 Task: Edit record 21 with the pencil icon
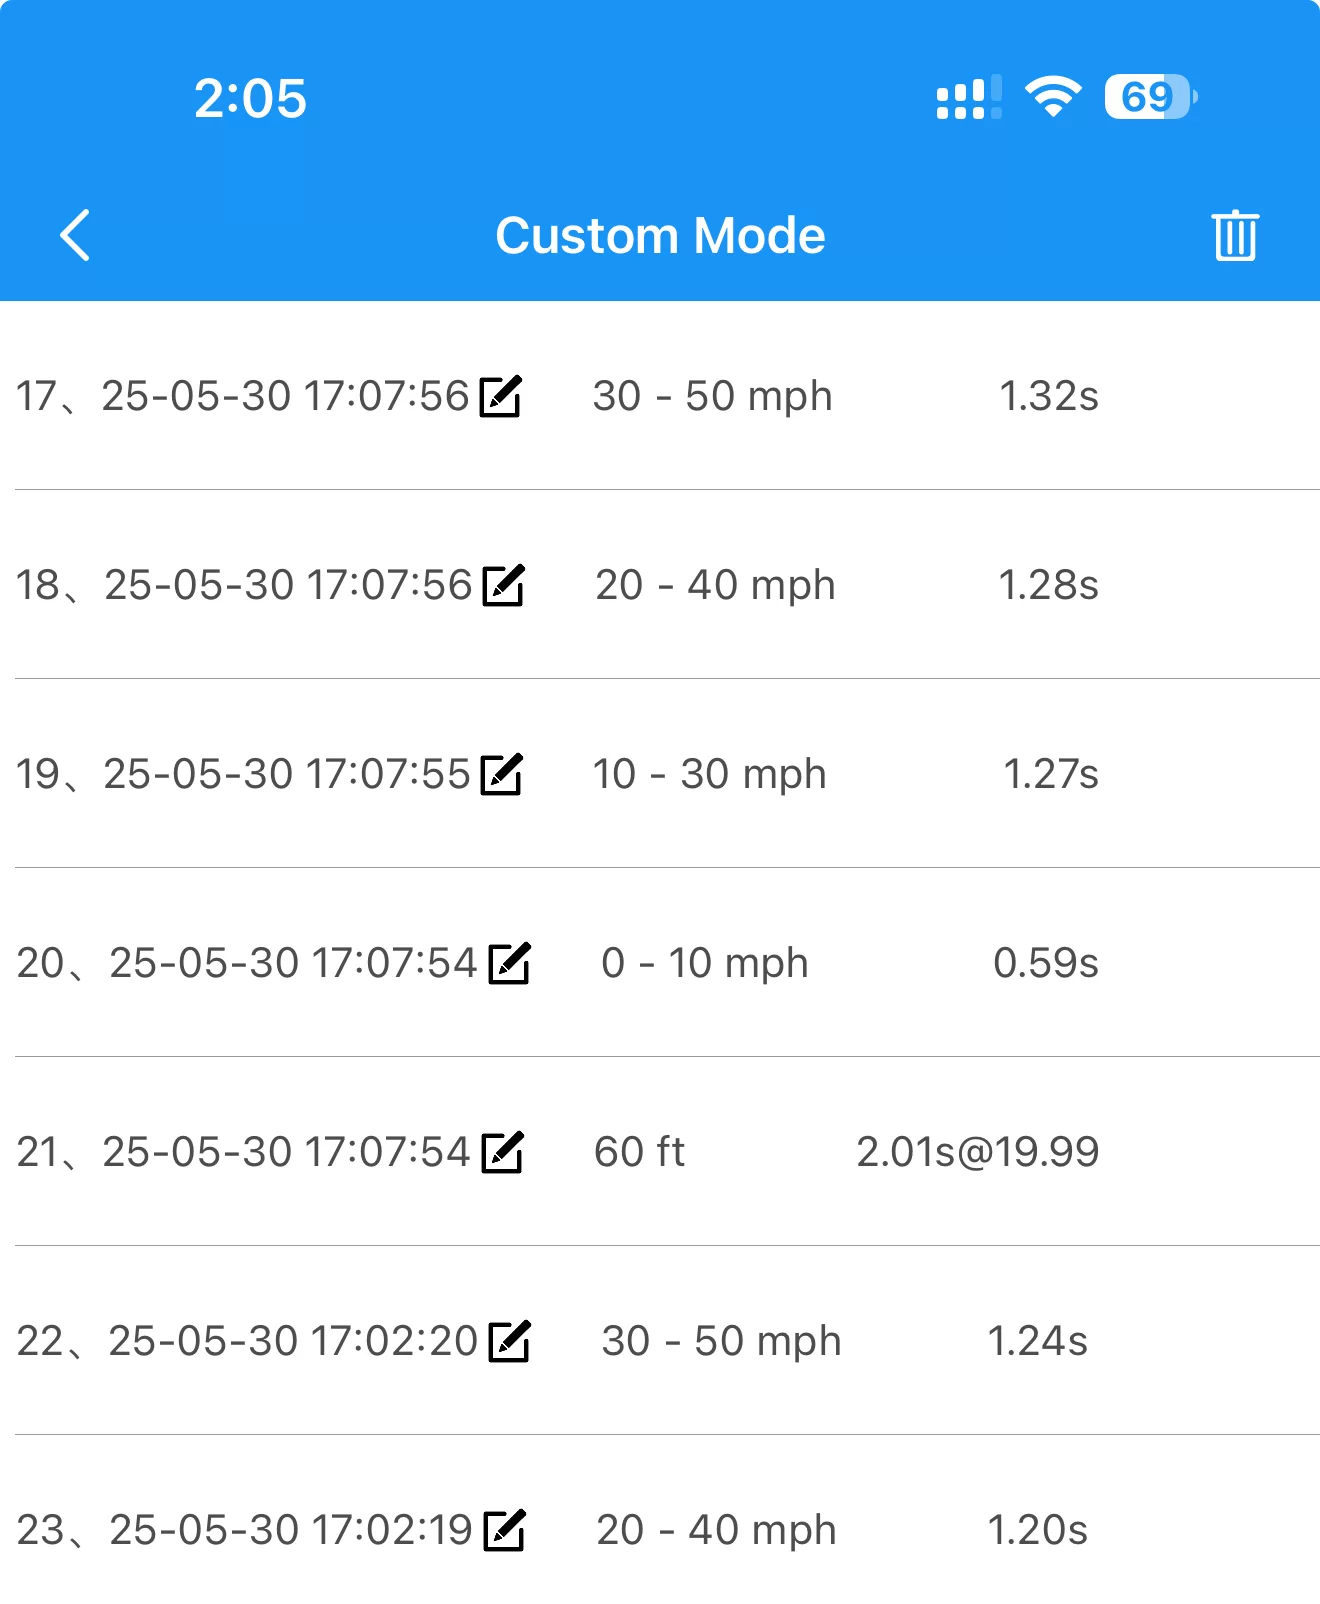[502, 1152]
